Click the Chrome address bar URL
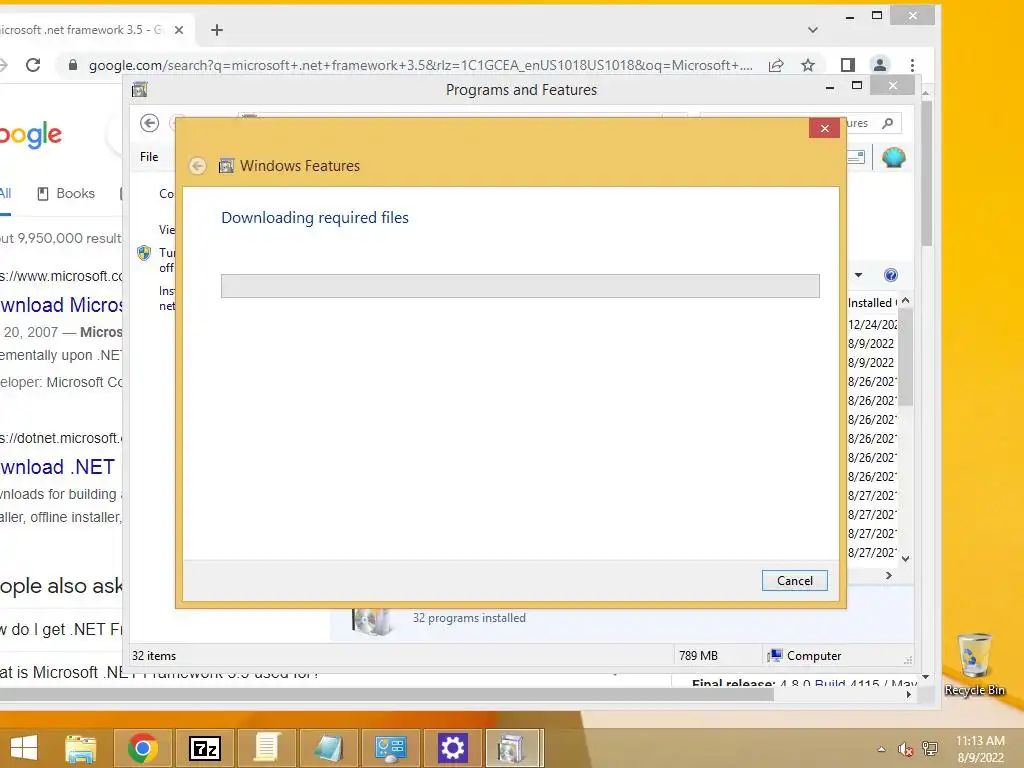1024x768 pixels. coord(421,65)
